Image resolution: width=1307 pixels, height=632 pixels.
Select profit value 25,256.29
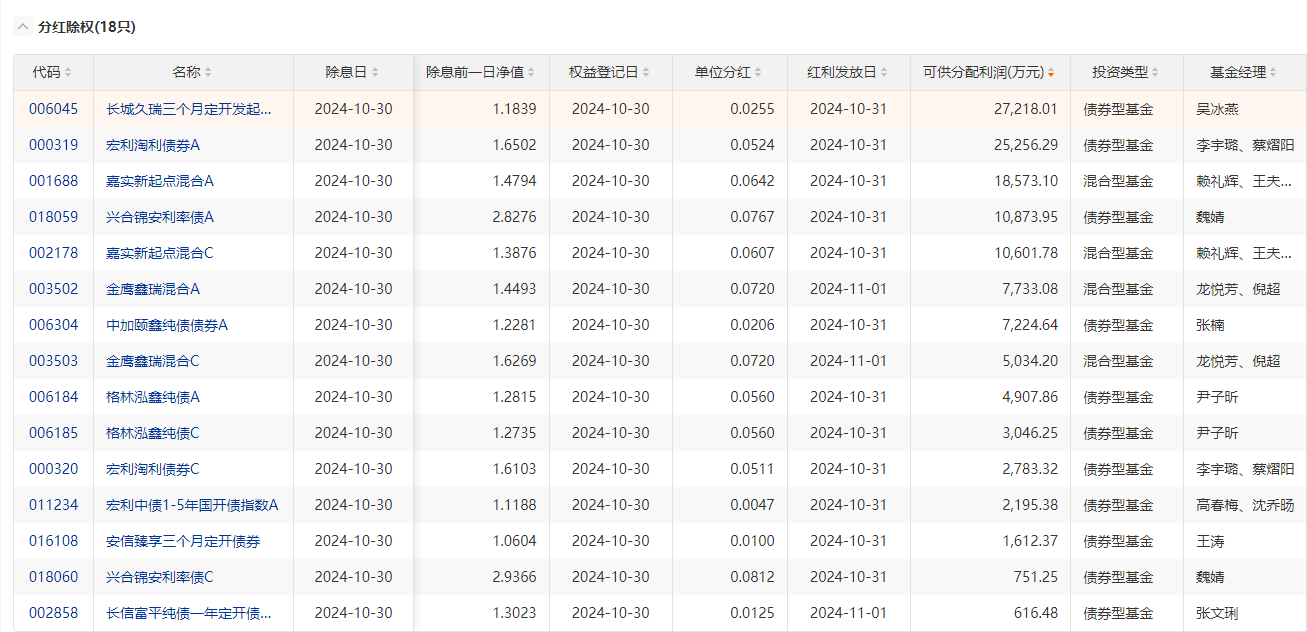pos(1026,145)
